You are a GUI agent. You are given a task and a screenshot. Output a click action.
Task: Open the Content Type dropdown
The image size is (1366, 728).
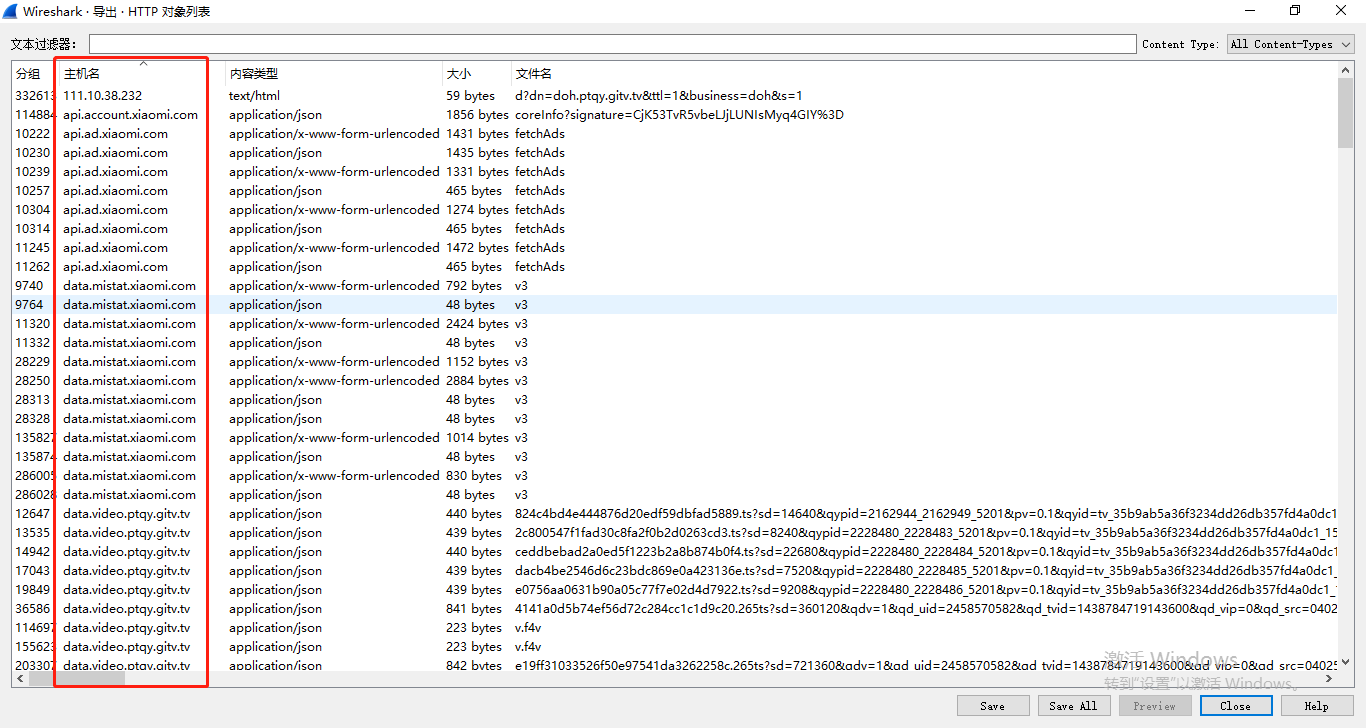[x=1290, y=44]
